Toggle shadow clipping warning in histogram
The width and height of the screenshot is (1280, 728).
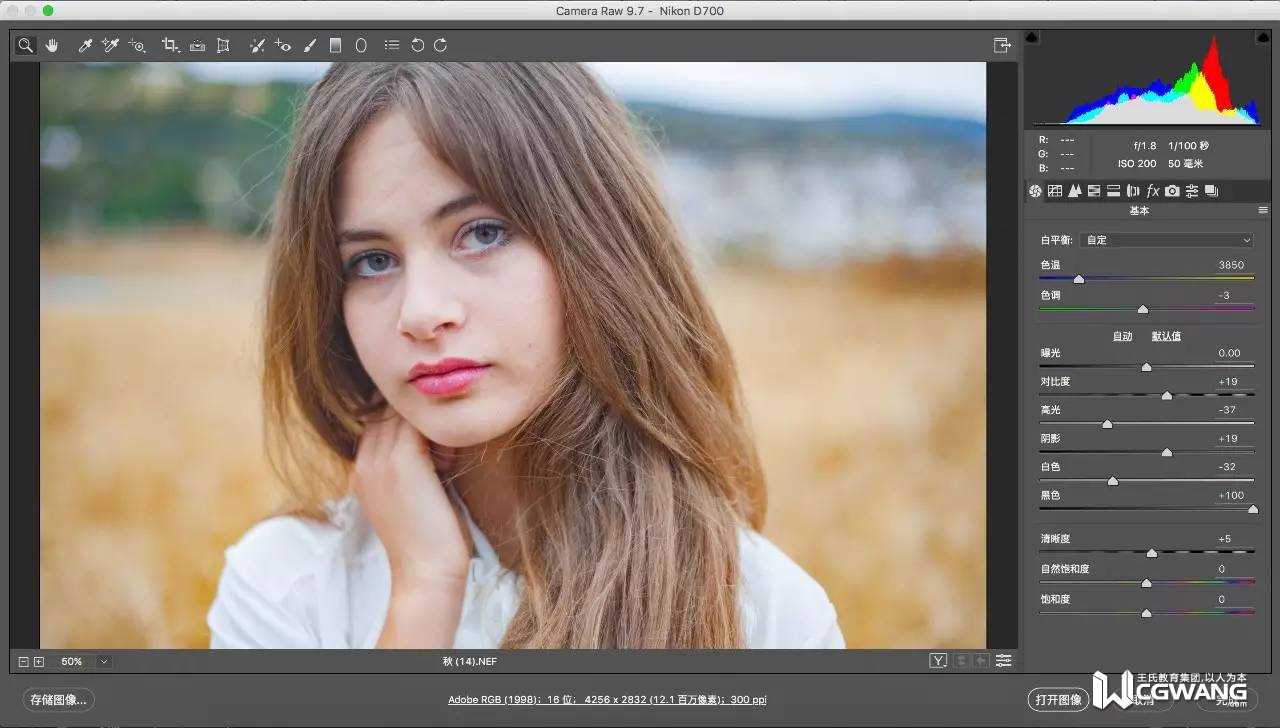point(1033,38)
